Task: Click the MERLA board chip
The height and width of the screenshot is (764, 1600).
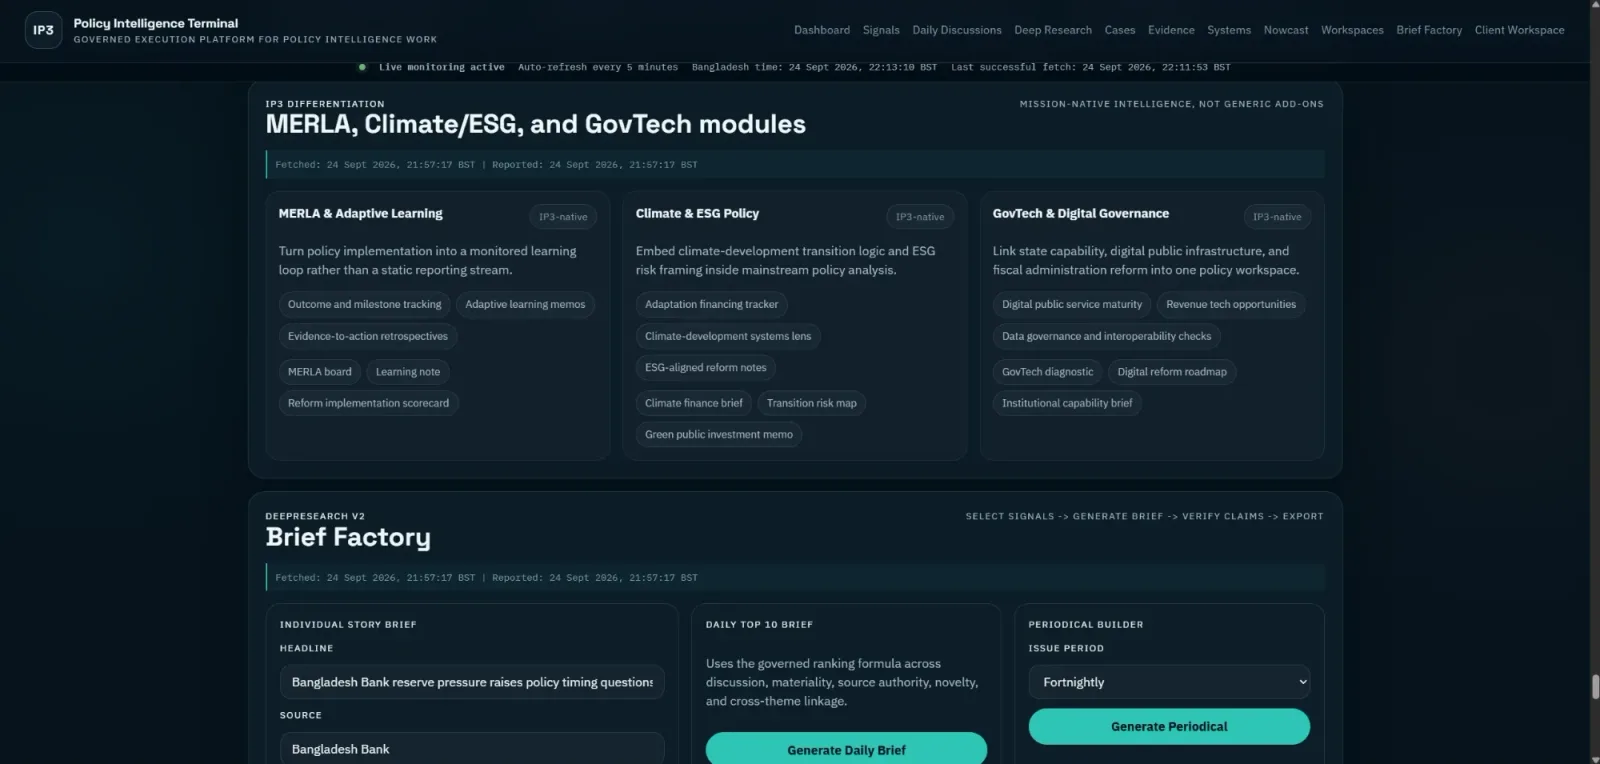Action: (x=320, y=371)
